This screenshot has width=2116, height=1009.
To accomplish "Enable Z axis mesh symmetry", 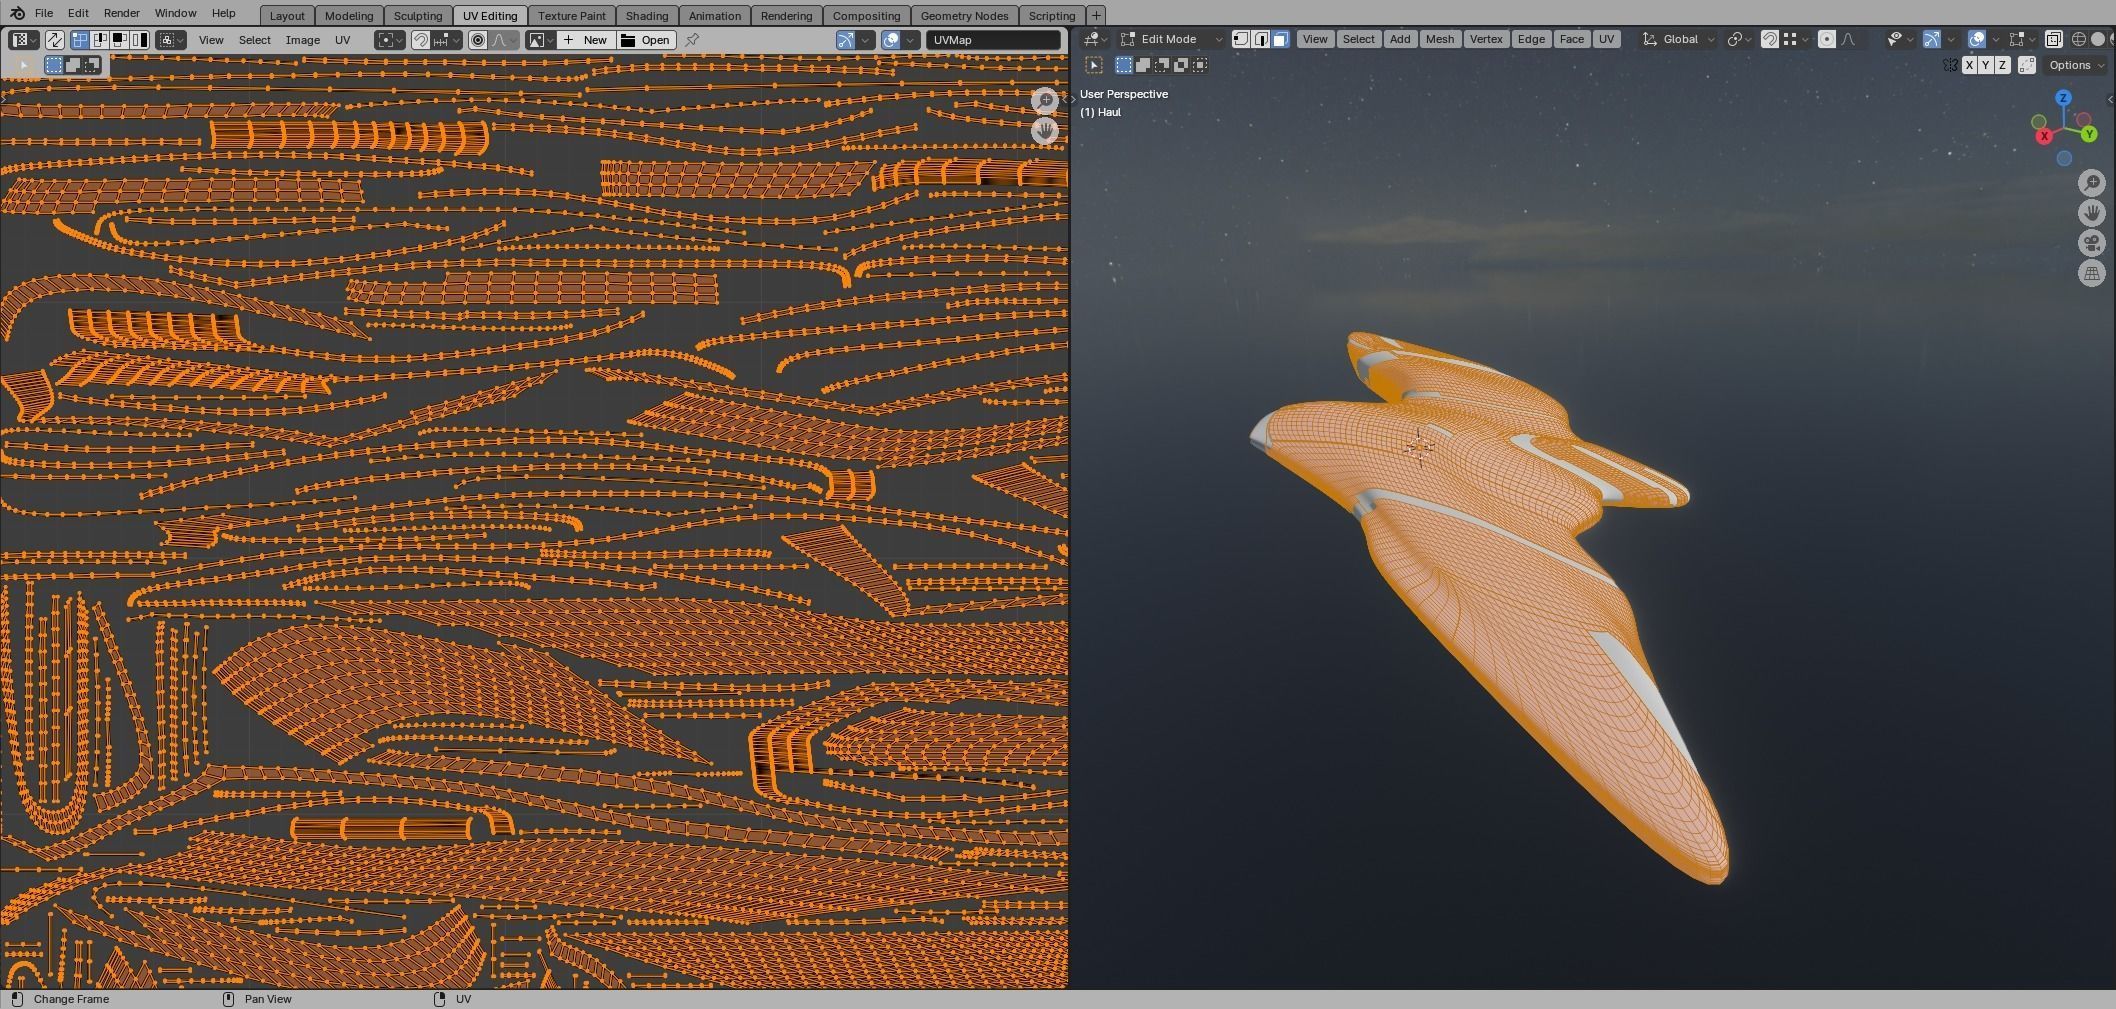I will click(2002, 65).
